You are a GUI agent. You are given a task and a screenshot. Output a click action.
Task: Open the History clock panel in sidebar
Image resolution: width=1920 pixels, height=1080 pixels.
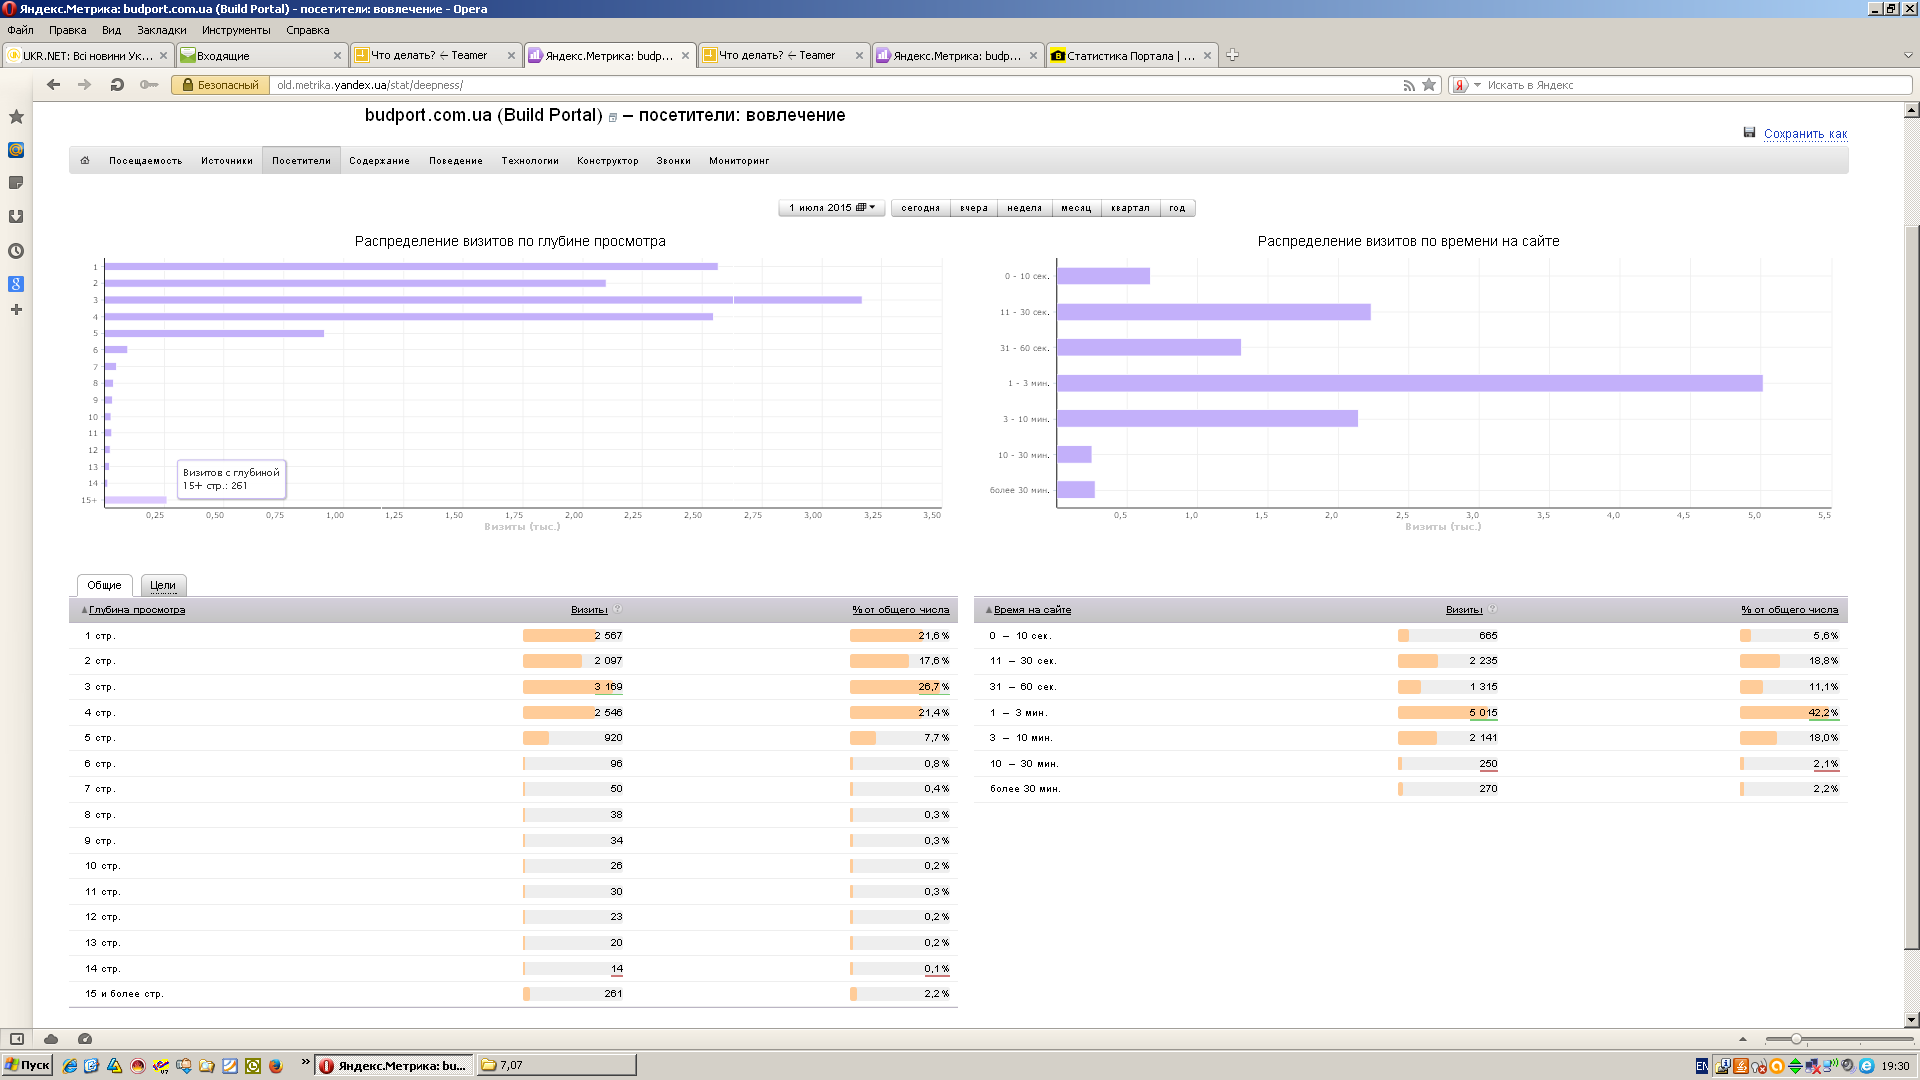(16, 251)
